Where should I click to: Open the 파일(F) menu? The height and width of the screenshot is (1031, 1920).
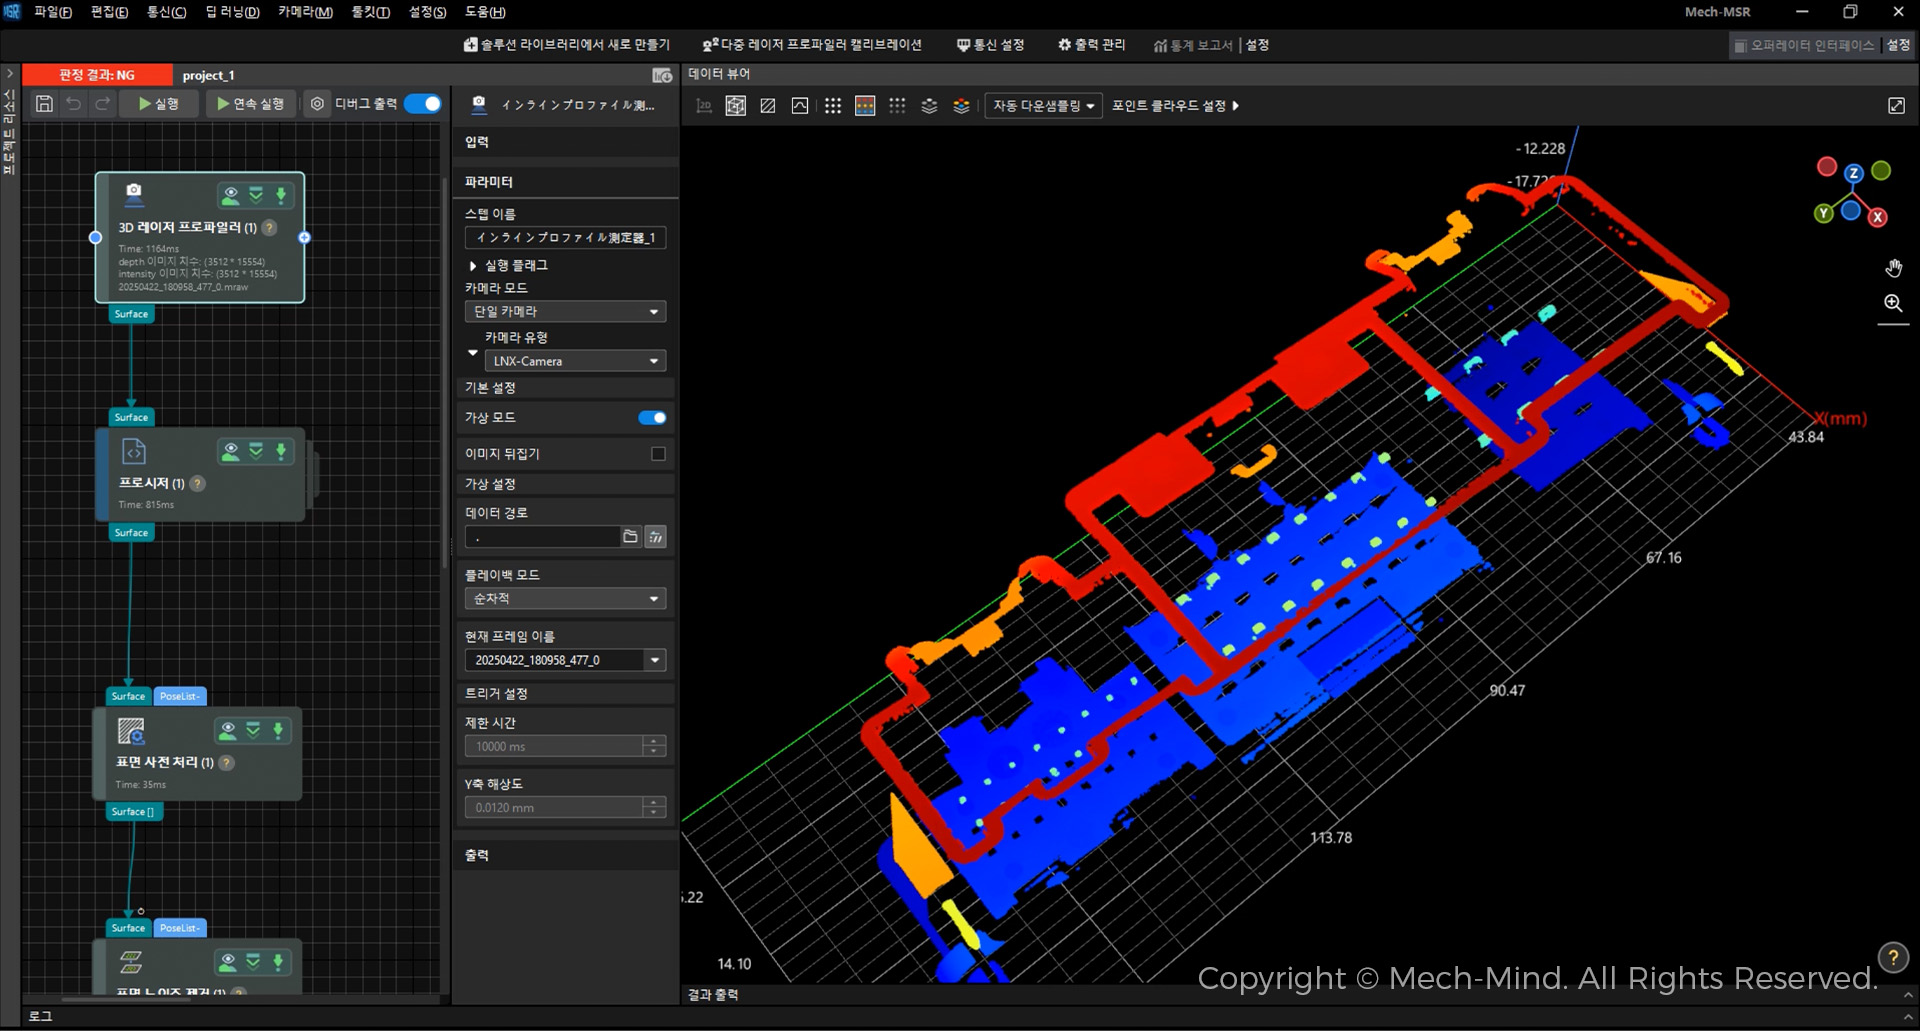[52, 12]
